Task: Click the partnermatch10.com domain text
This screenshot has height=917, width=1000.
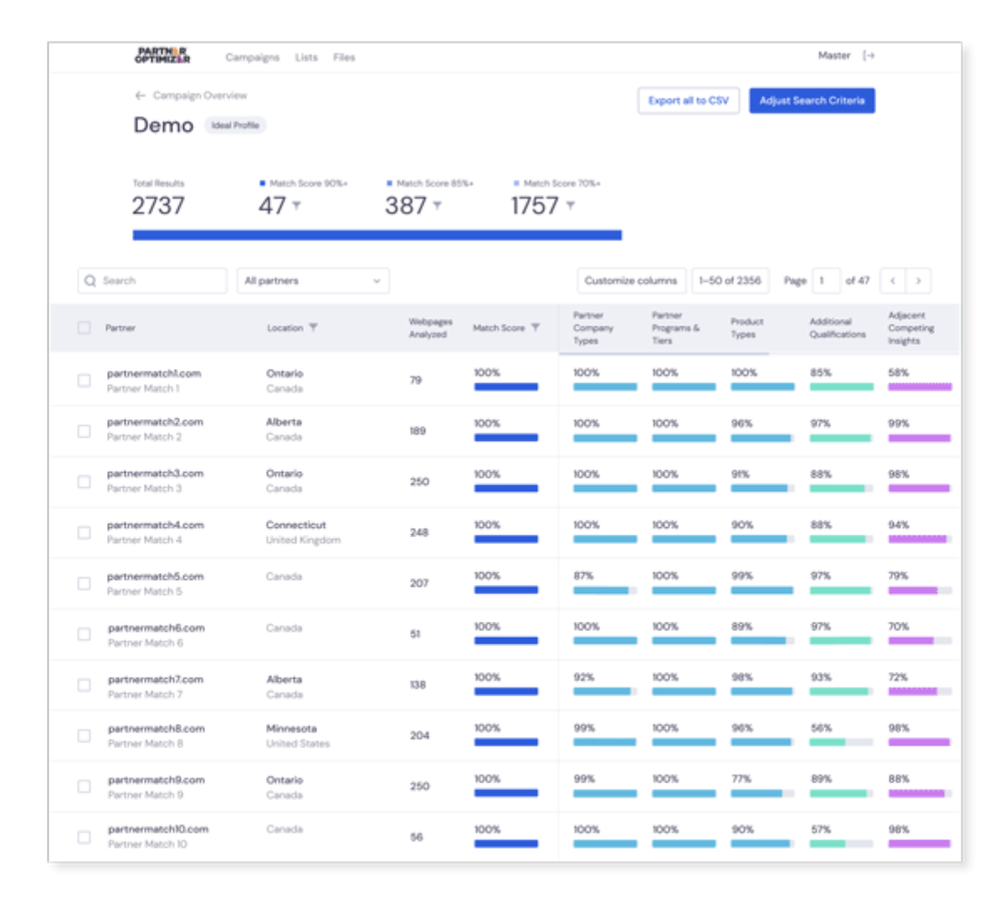Action: (158, 829)
